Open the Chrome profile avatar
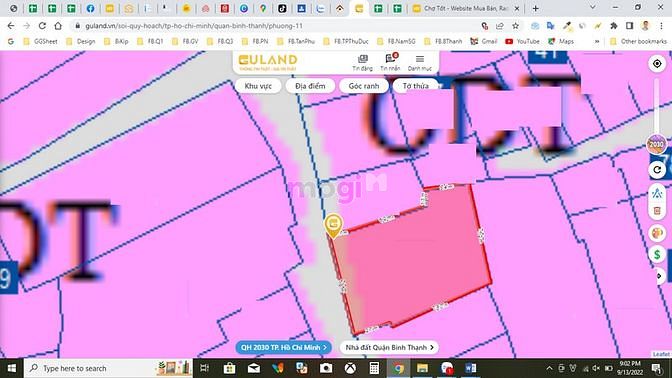 [645, 26]
